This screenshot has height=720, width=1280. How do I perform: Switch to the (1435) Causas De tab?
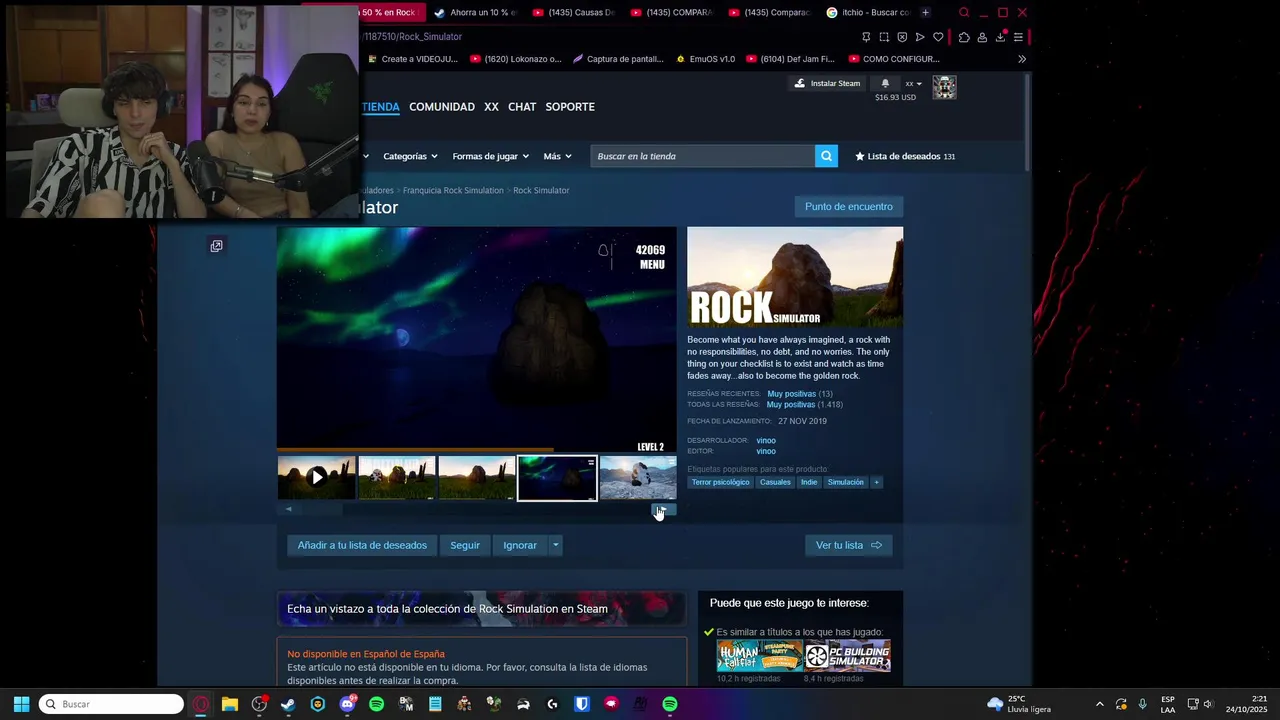click(x=572, y=13)
